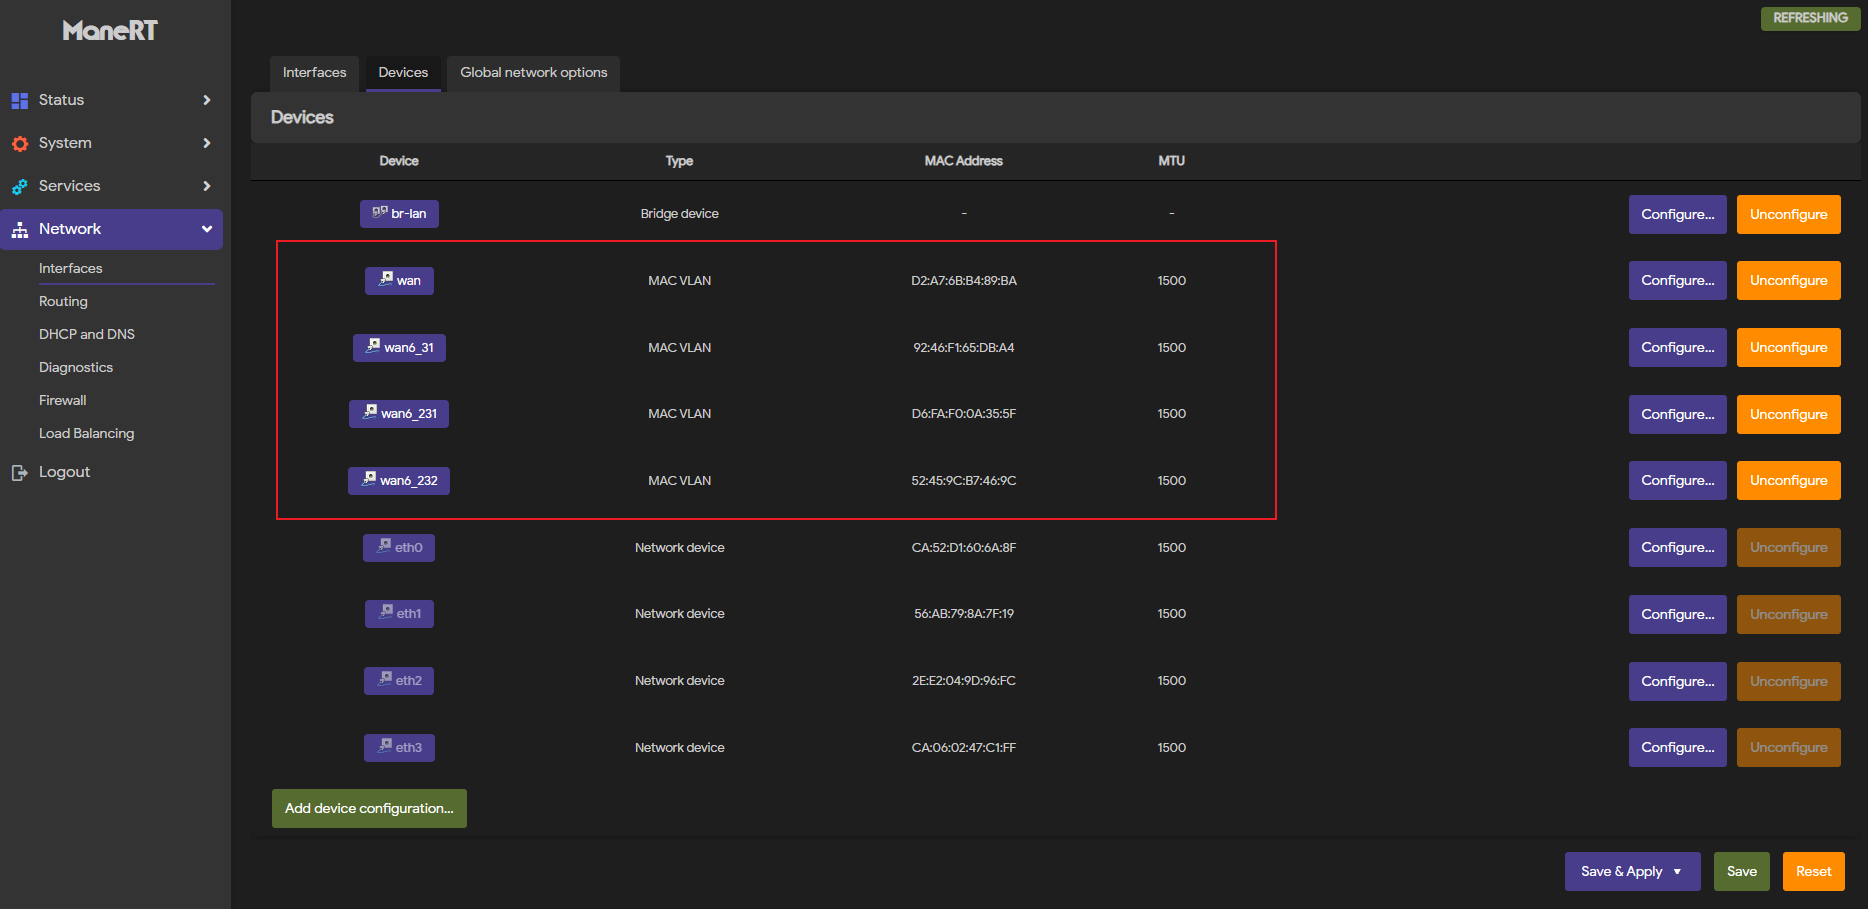1868x909 pixels.
Task: Collapse the Network menu chevron
Action: point(206,229)
